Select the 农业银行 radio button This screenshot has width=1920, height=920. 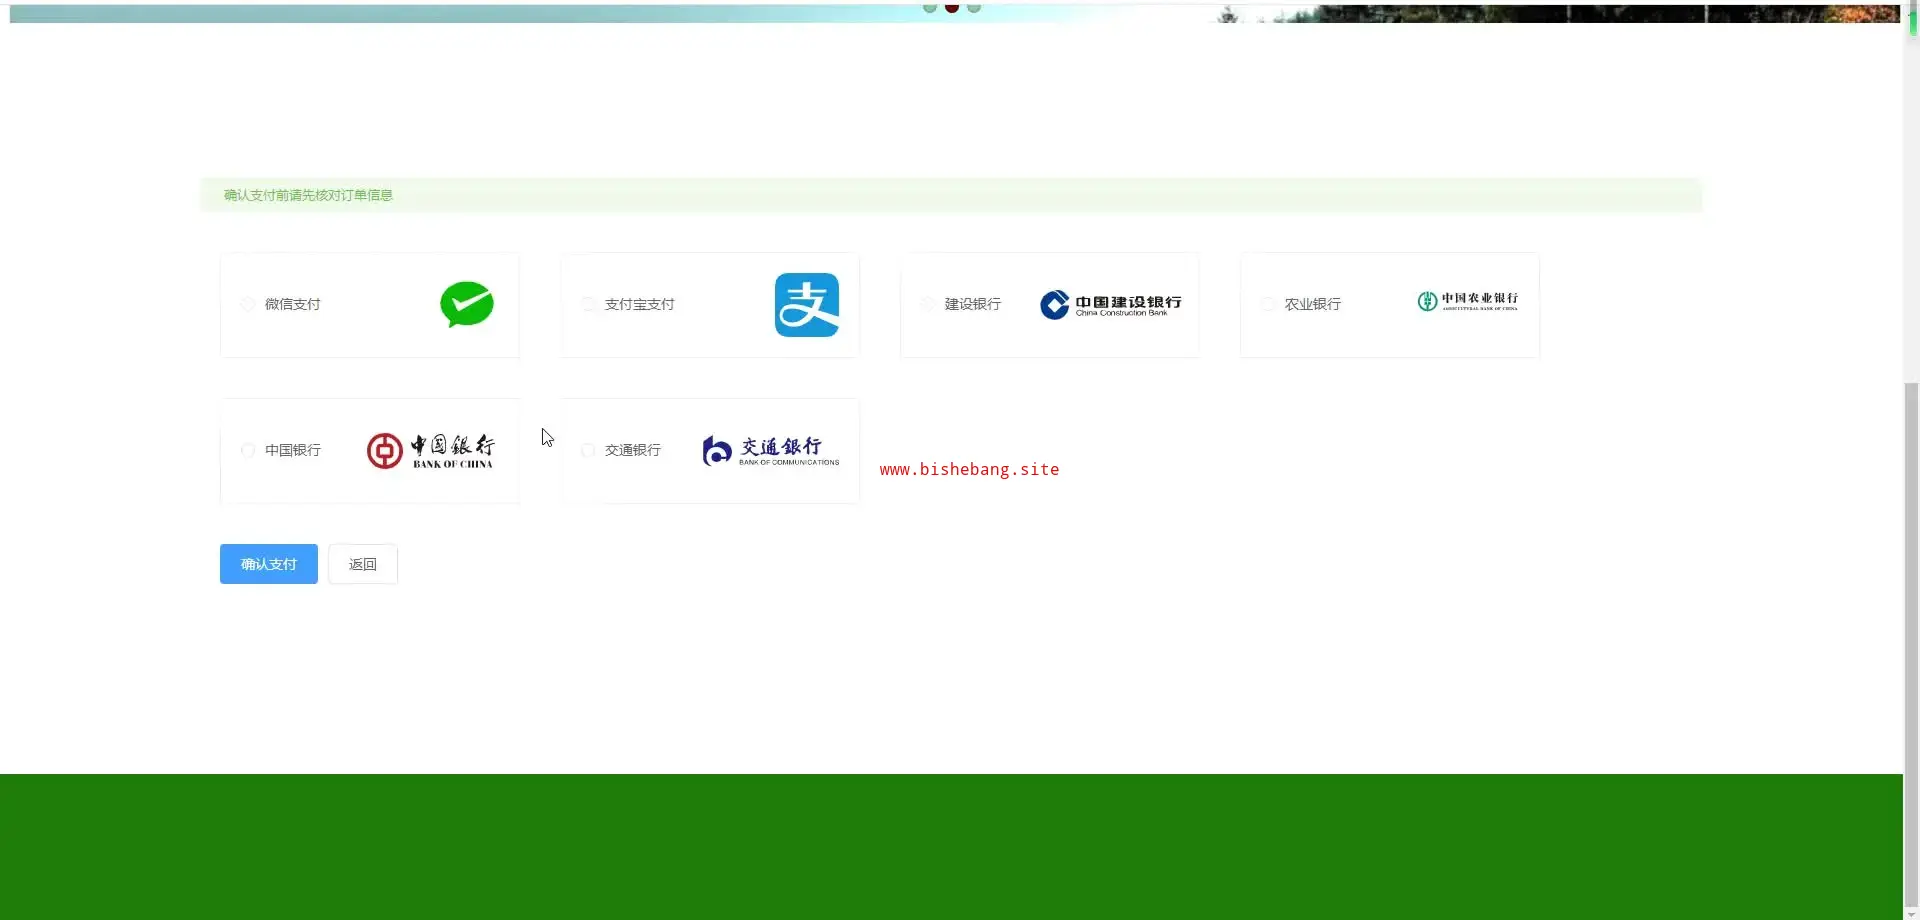tap(1268, 304)
